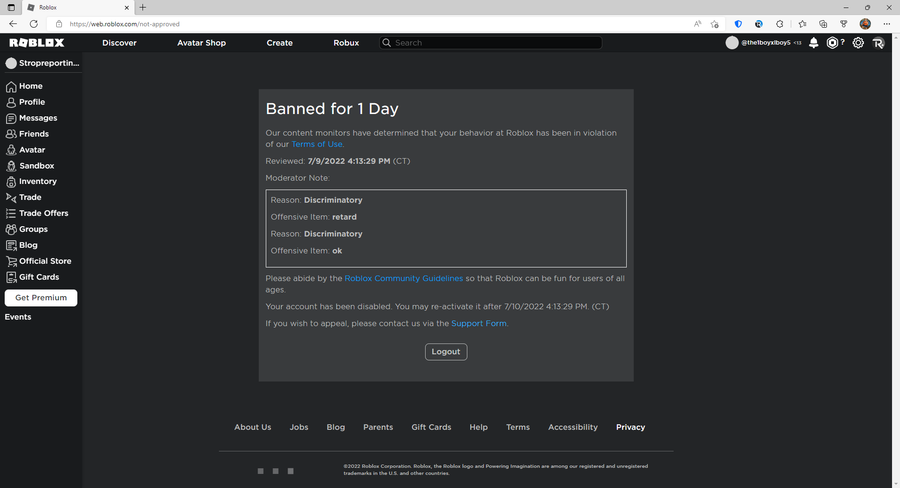The height and width of the screenshot is (488, 900).
Task: Open the sidebar Gift Cards item
Action: pyautogui.click(x=32, y=277)
